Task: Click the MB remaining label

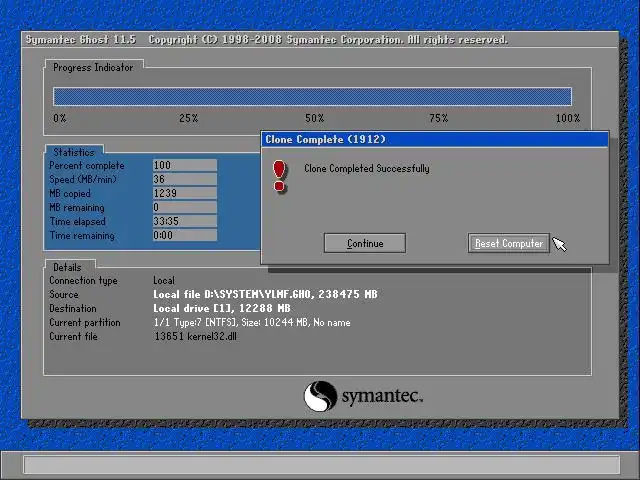Action: 77,208
